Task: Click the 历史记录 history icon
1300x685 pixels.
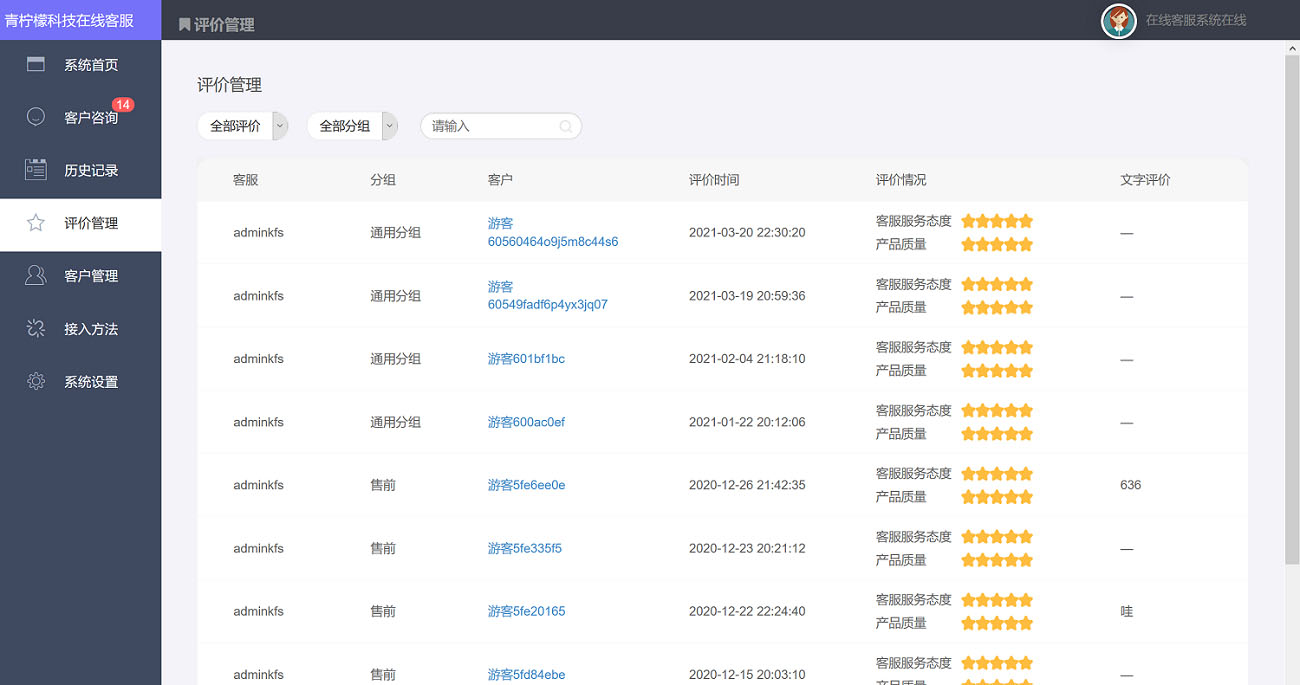Action: pos(35,170)
